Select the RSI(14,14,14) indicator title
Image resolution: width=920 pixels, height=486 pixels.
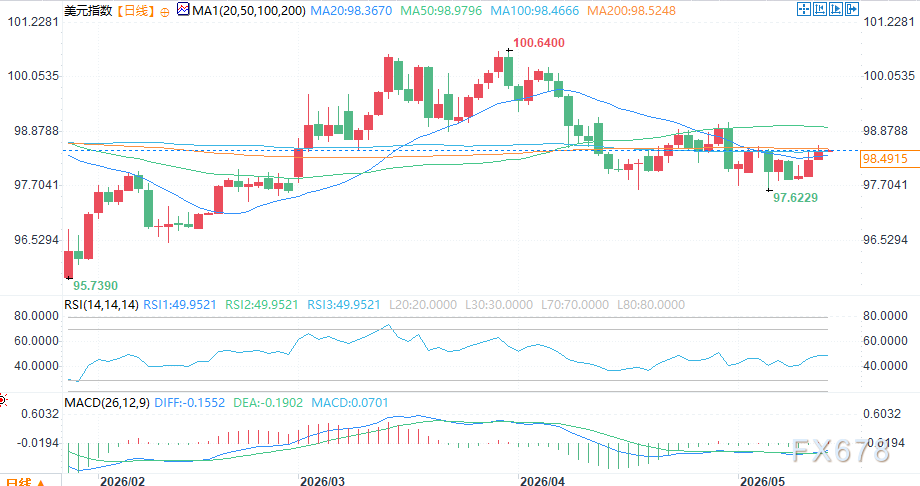tap(102, 305)
